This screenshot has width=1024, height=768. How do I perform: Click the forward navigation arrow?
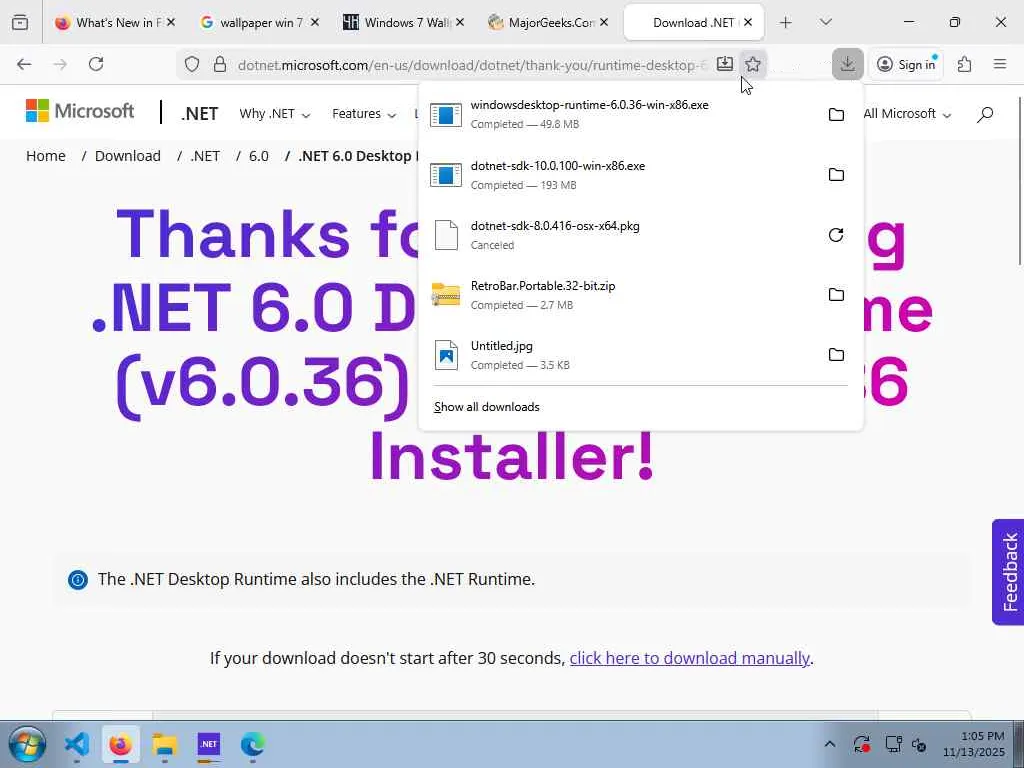[60, 64]
